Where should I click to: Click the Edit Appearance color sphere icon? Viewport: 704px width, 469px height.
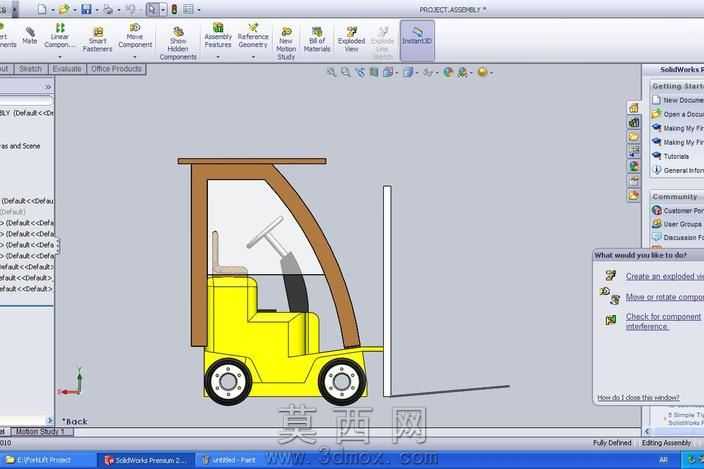(x=448, y=72)
